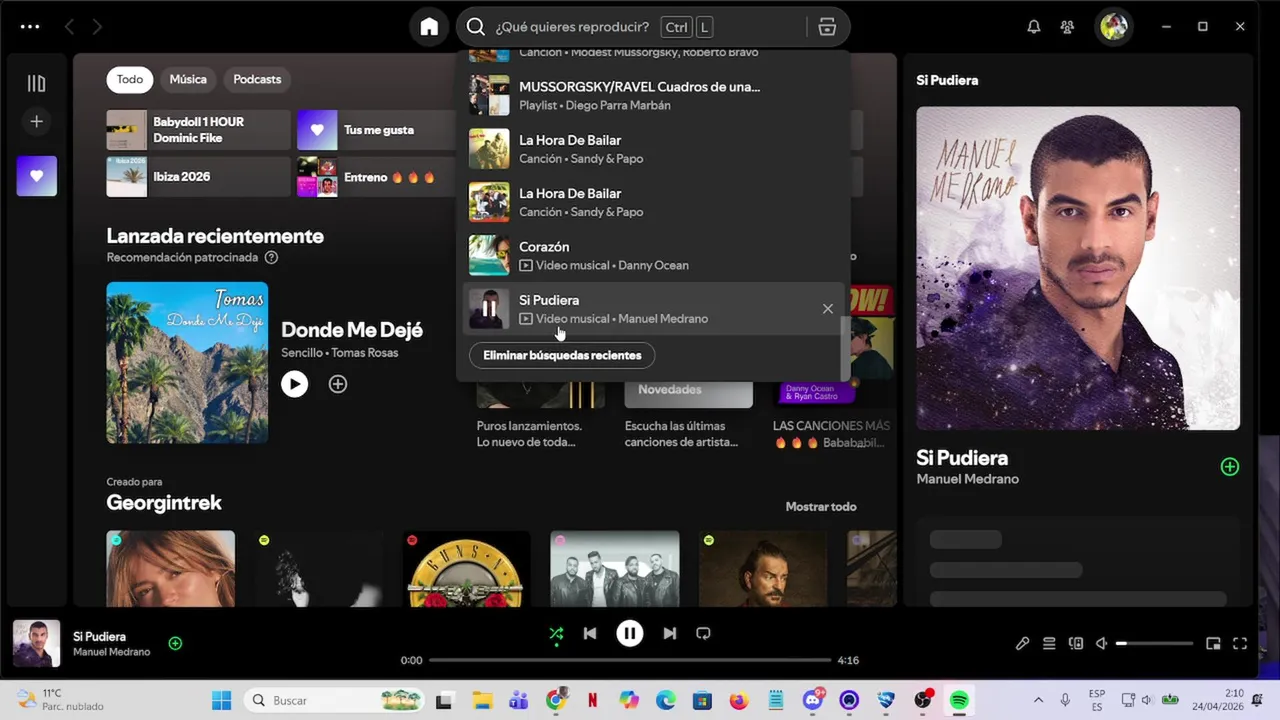Open the notifications bell
Viewport: 1280px width, 720px height.
click(1034, 27)
